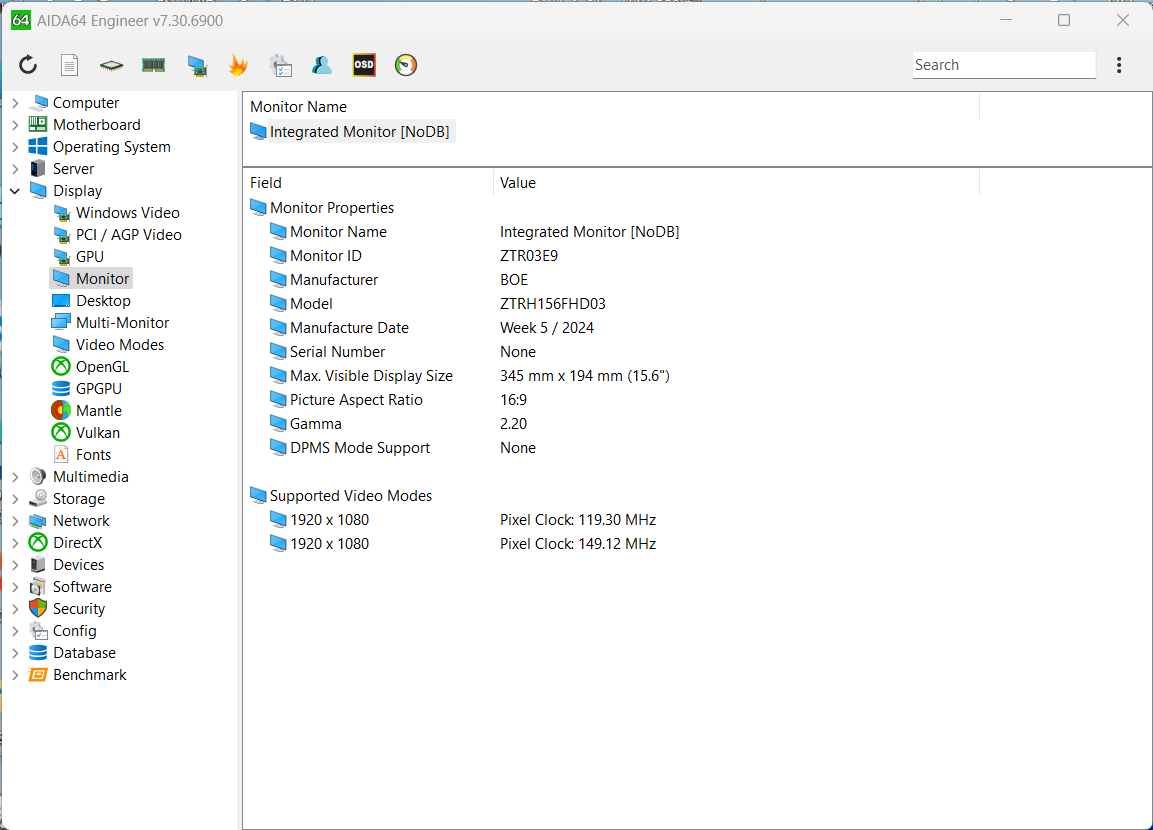Image resolution: width=1153 pixels, height=830 pixels.
Task: Collapse the Display tree node
Action: 15,191
